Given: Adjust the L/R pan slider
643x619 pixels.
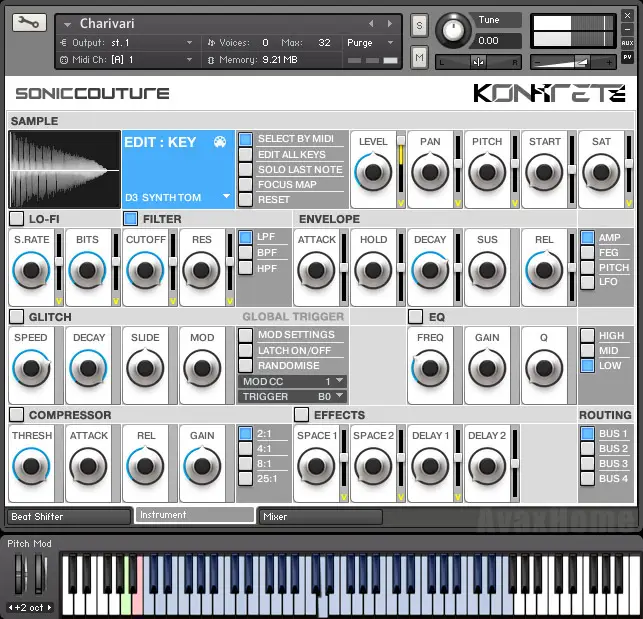Looking at the screenshot, I should [x=478, y=62].
